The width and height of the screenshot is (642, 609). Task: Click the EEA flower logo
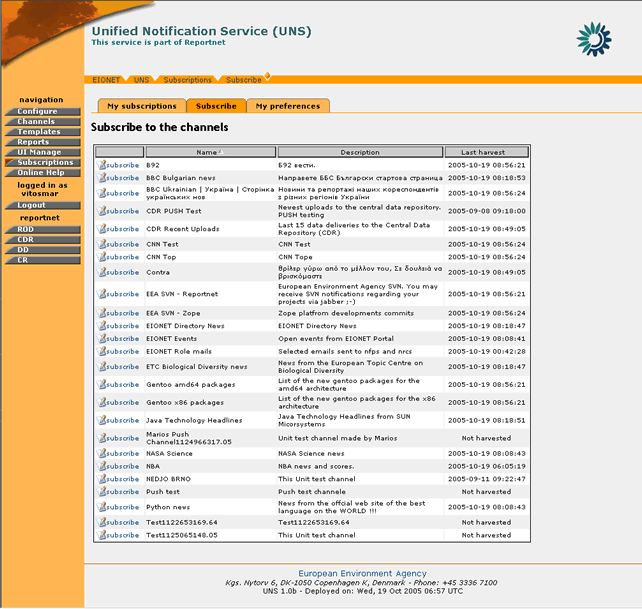point(594,39)
